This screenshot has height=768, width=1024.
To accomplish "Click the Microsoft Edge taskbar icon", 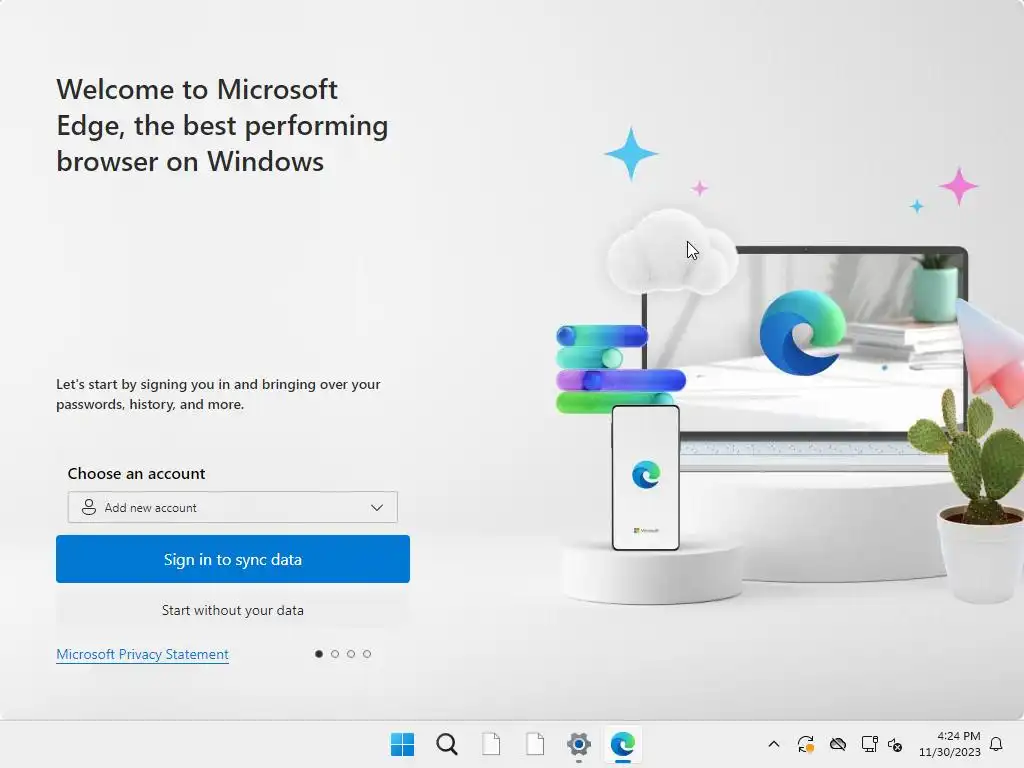I will coord(623,744).
